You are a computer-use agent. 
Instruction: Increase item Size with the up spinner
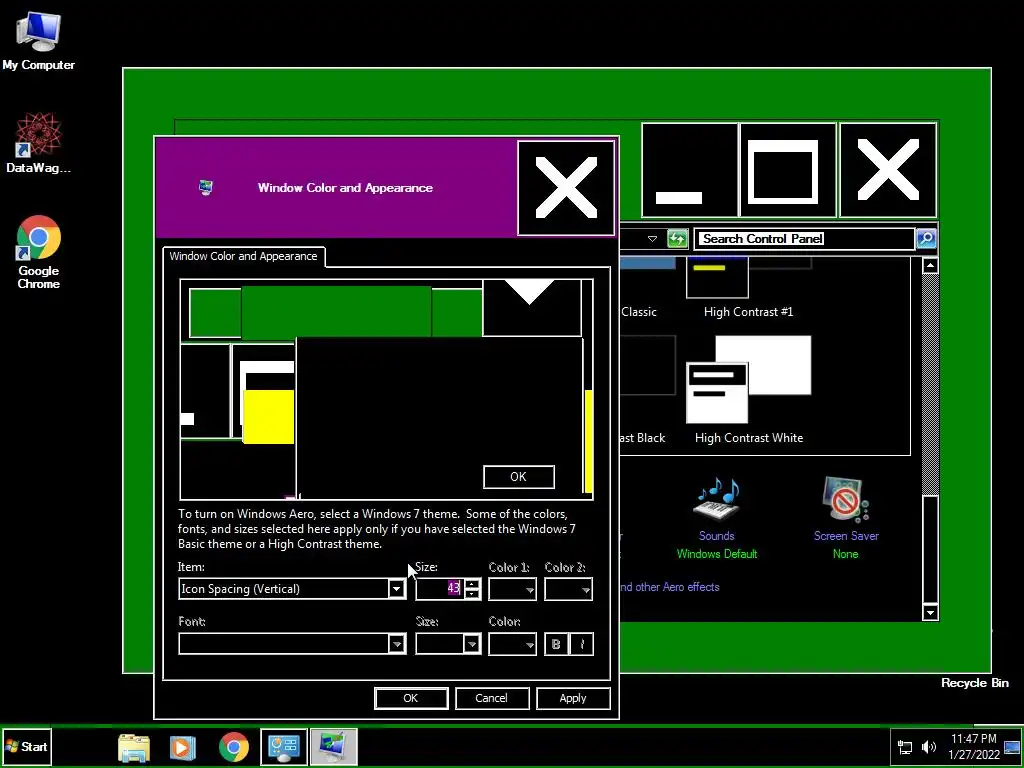pyautogui.click(x=472, y=584)
